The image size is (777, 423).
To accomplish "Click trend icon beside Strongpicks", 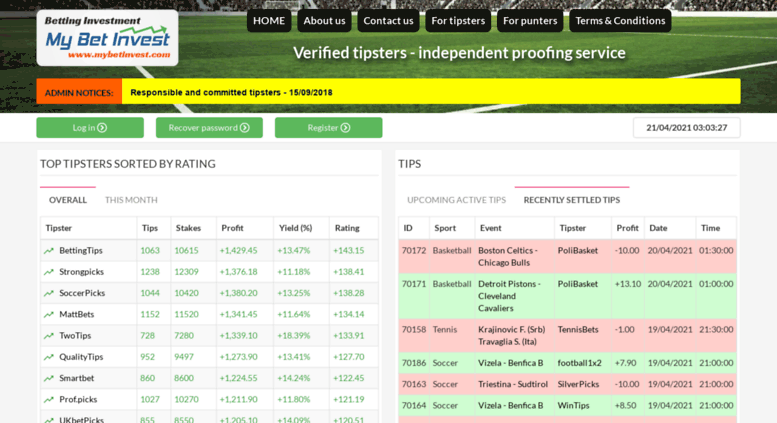I will click(x=49, y=272).
